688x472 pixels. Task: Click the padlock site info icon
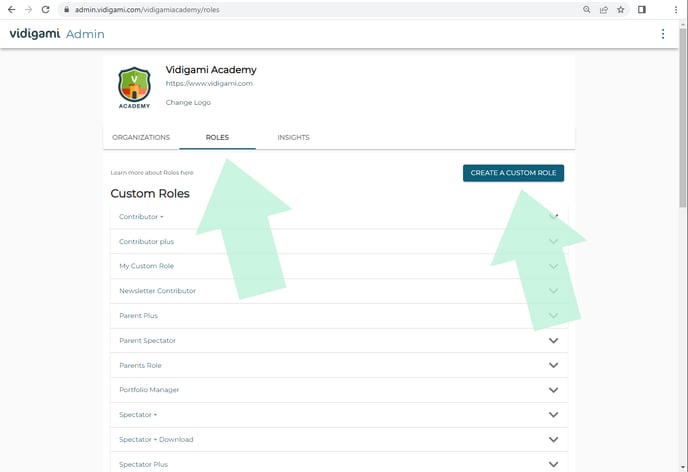67,10
